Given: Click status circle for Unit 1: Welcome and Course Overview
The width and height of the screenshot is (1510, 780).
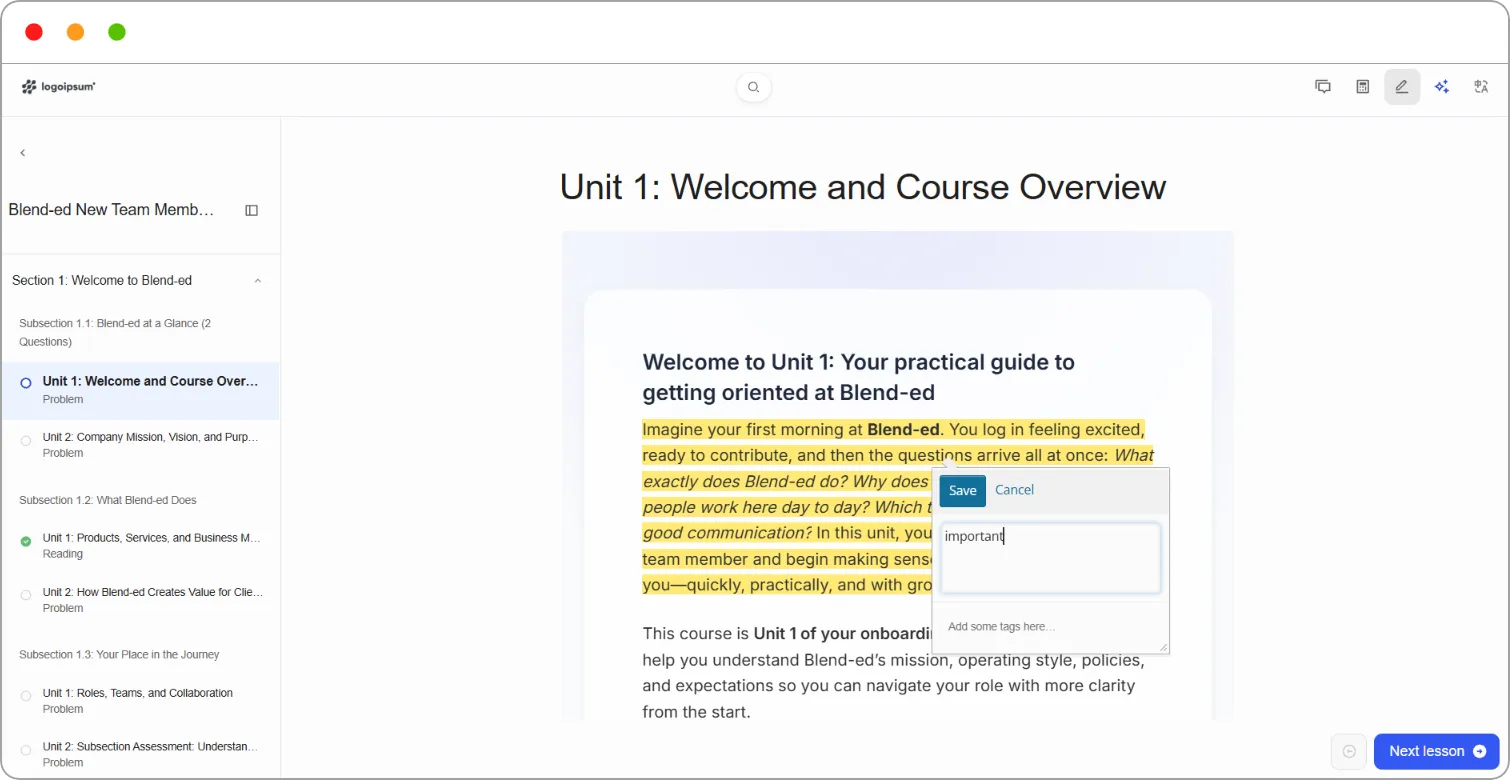Looking at the screenshot, I should 26,383.
